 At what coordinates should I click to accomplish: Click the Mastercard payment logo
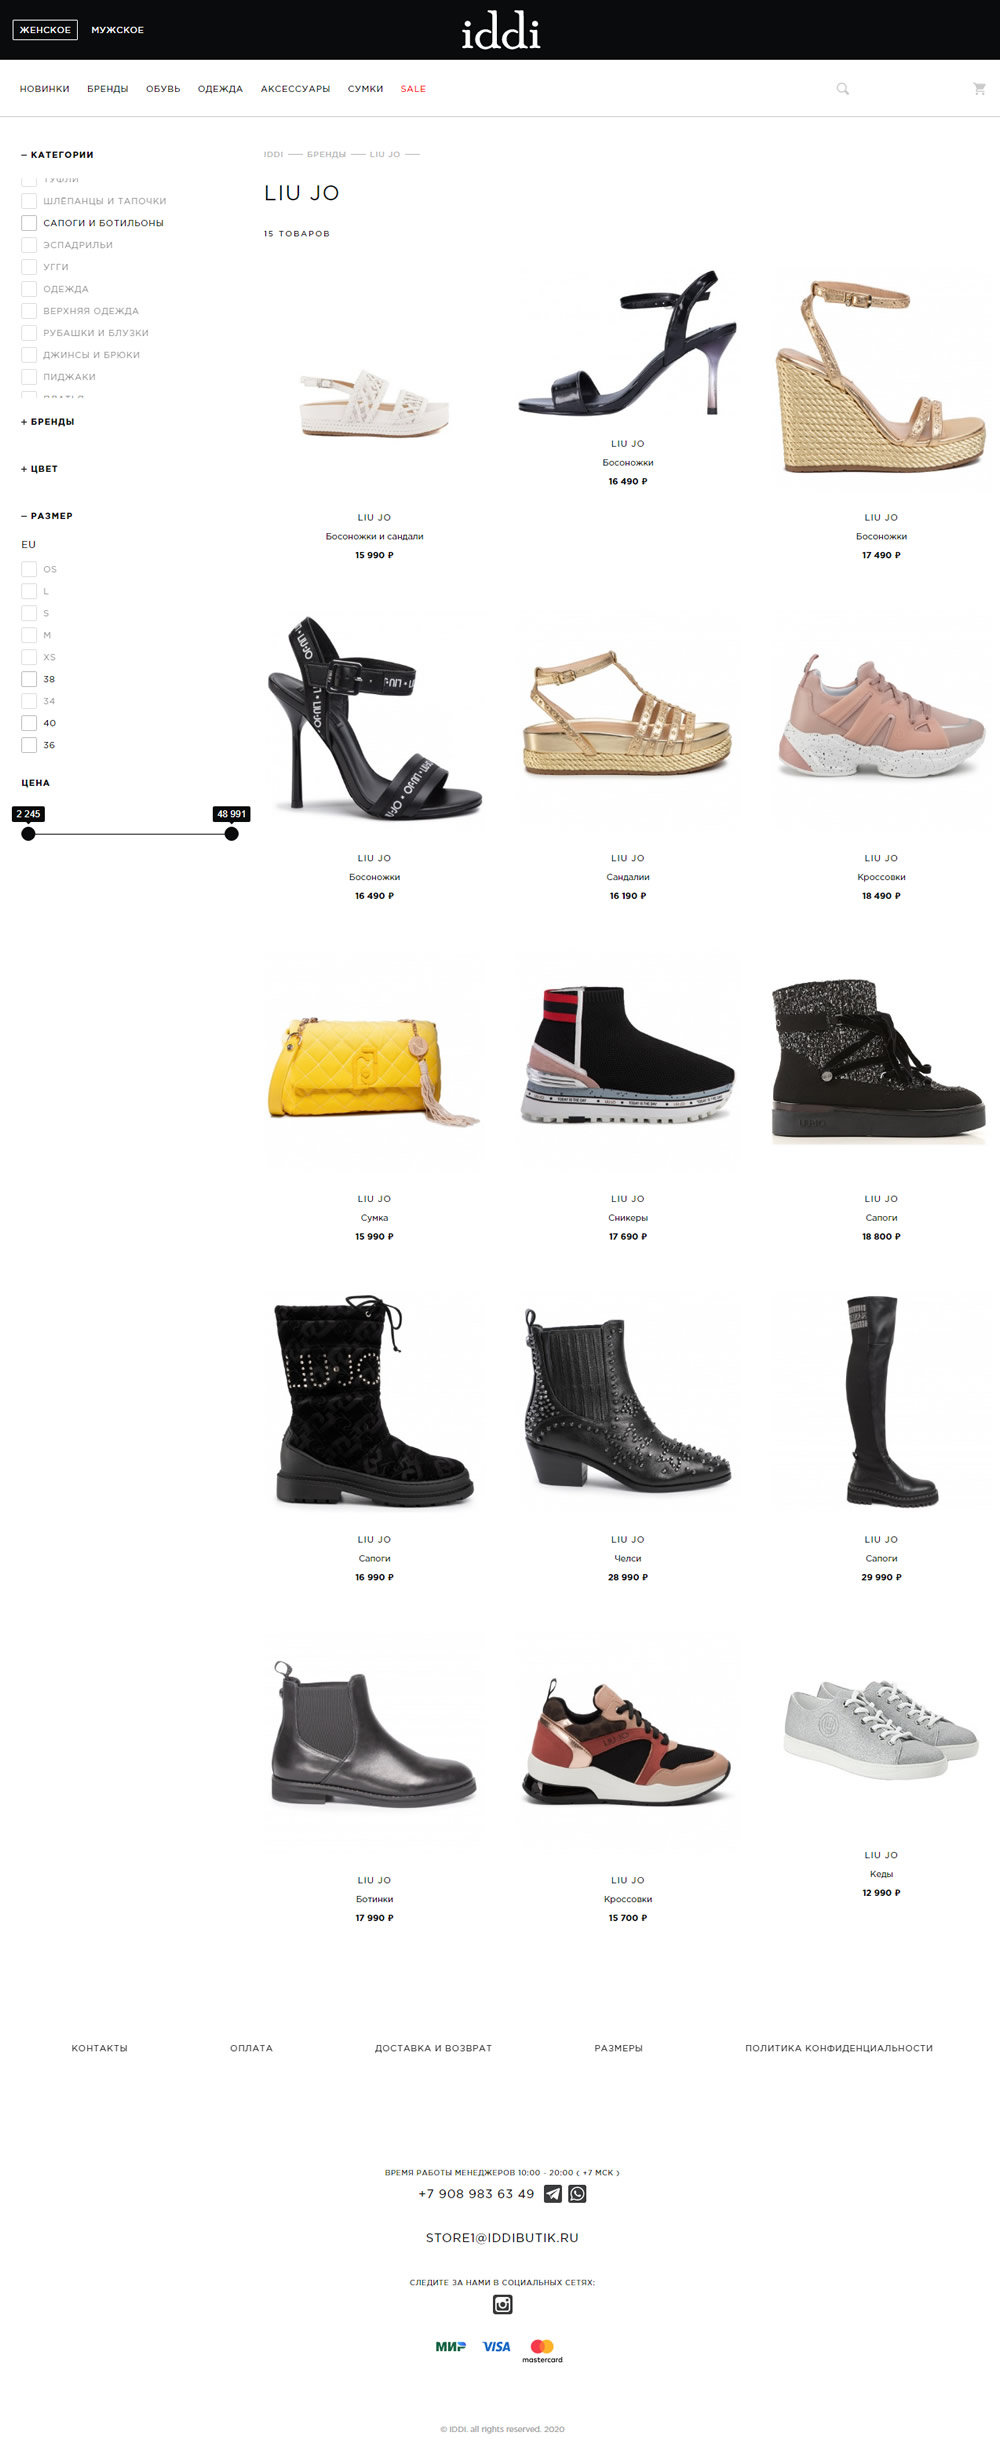[x=542, y=2351]
